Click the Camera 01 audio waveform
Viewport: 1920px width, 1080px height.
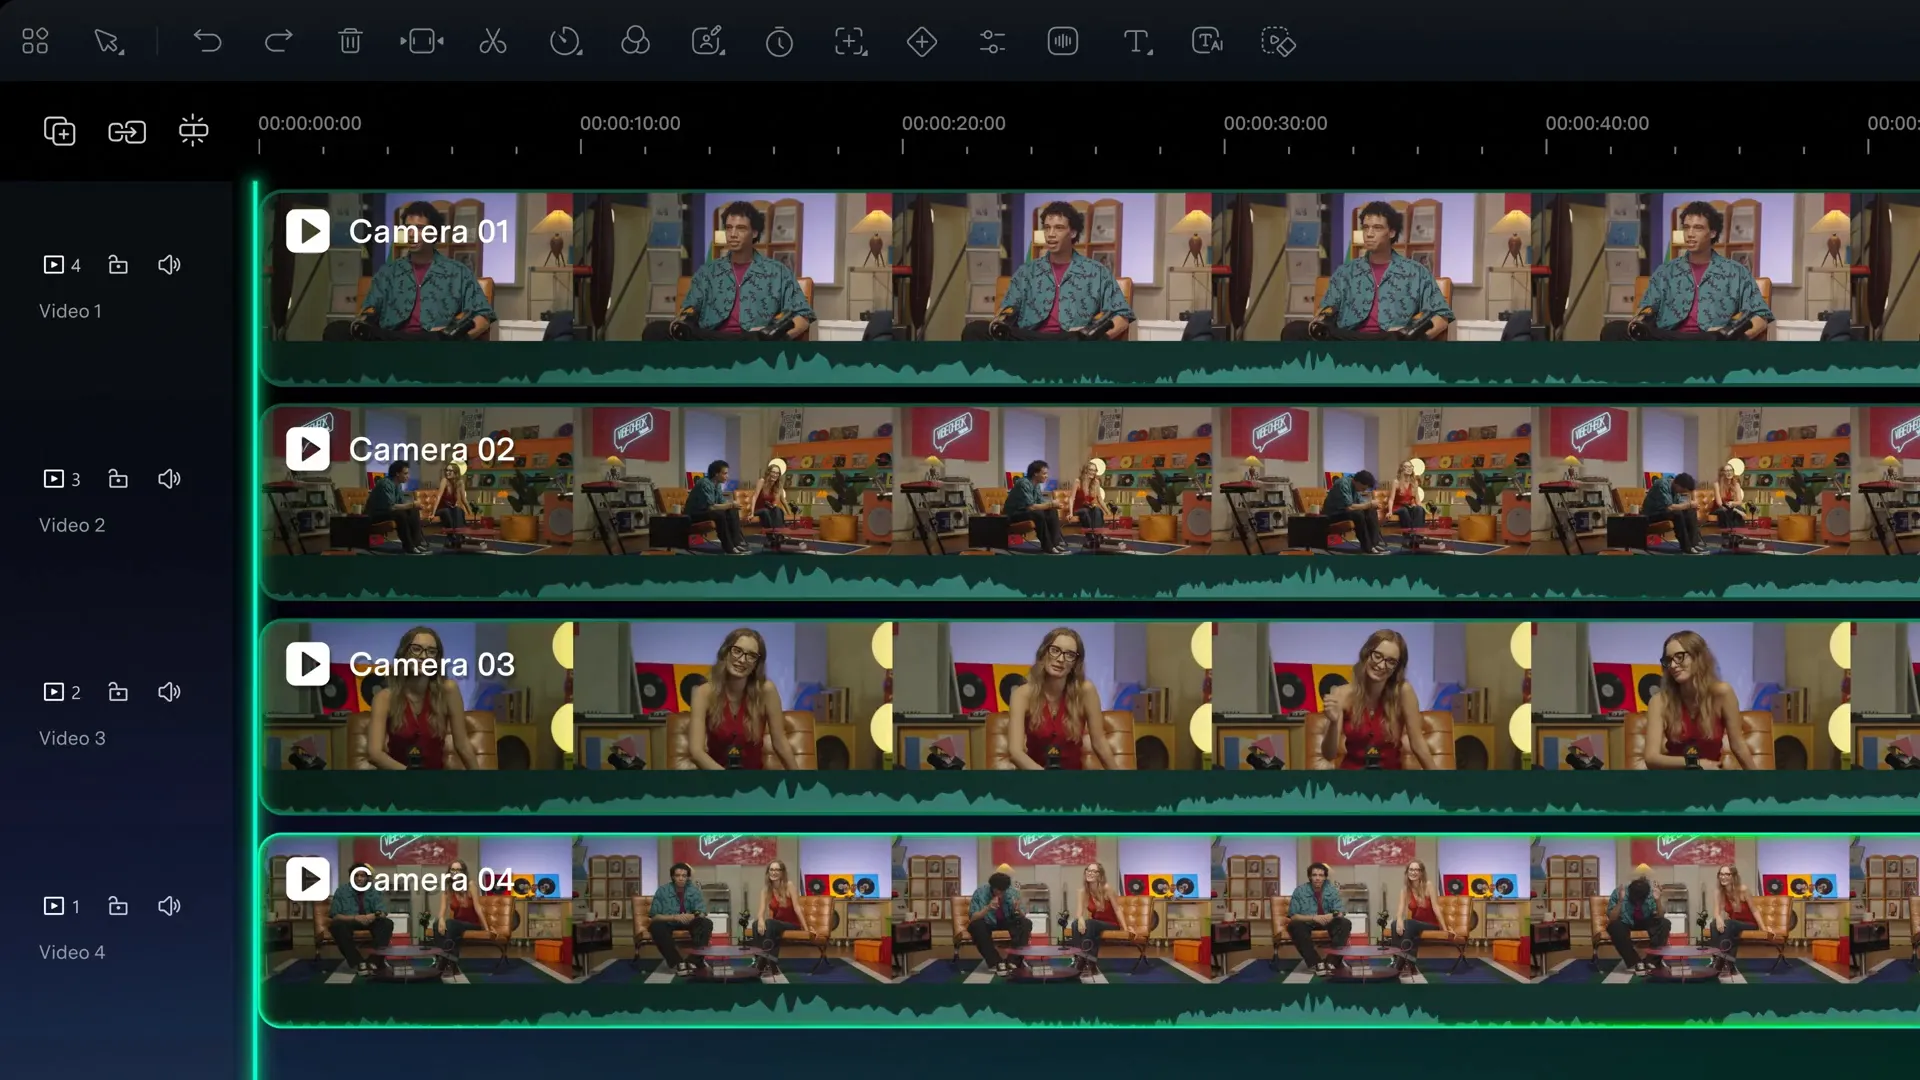pyautogui.click(x=1090, y=364)
